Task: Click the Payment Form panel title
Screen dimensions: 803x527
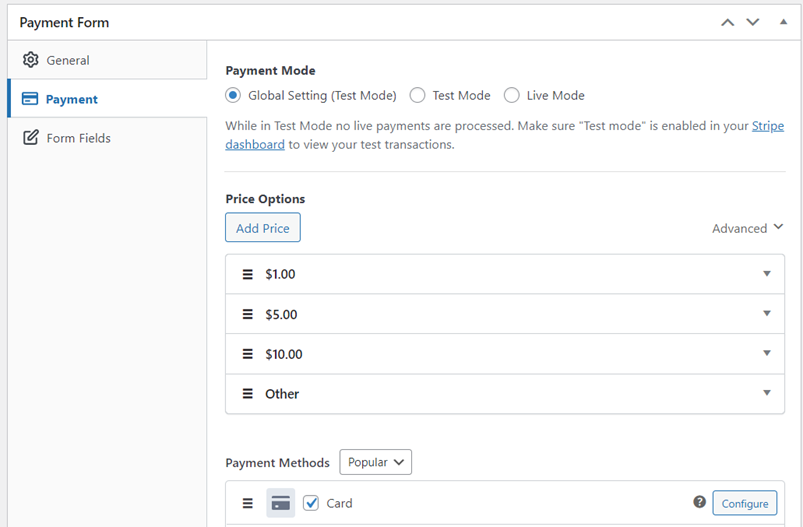Action: [64, 23]
